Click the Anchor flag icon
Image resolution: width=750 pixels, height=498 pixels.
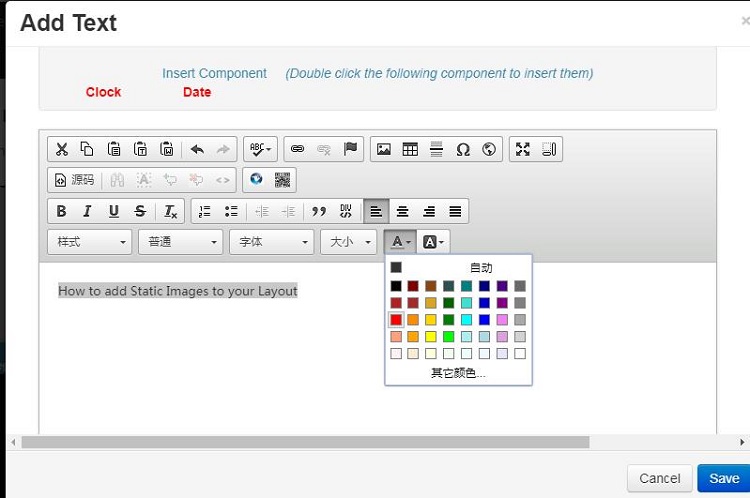350,149
